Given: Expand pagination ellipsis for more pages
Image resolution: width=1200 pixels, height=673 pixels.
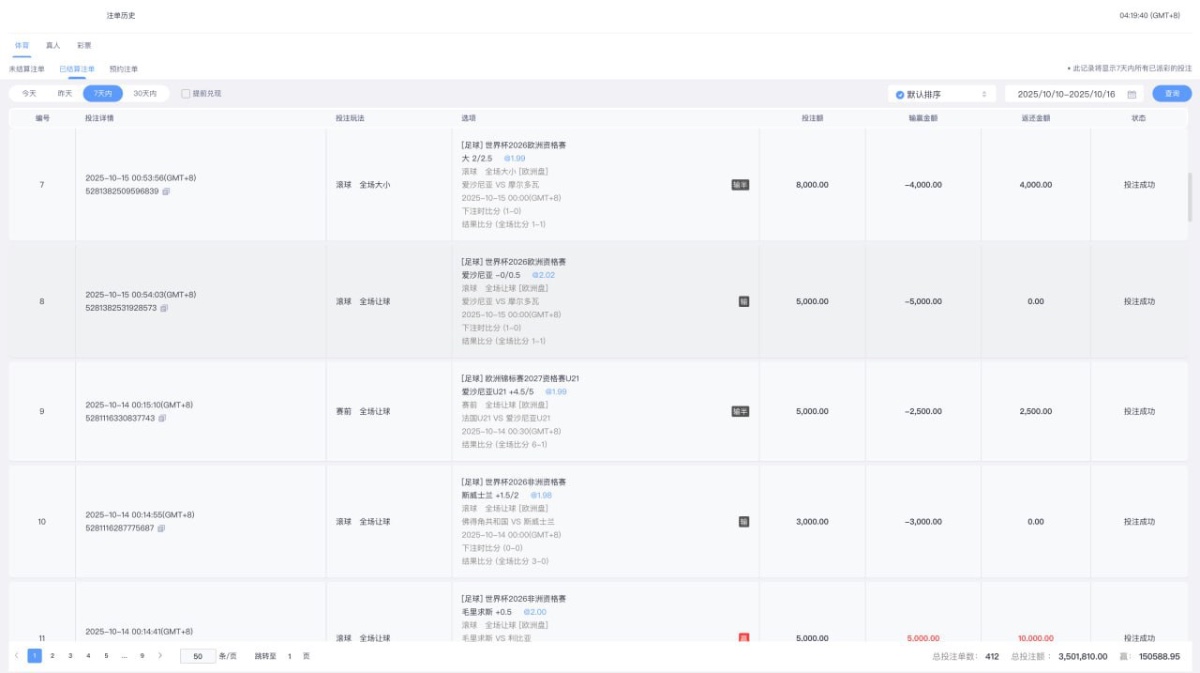Looking at the screenshot, I should [x=124, y=656].
